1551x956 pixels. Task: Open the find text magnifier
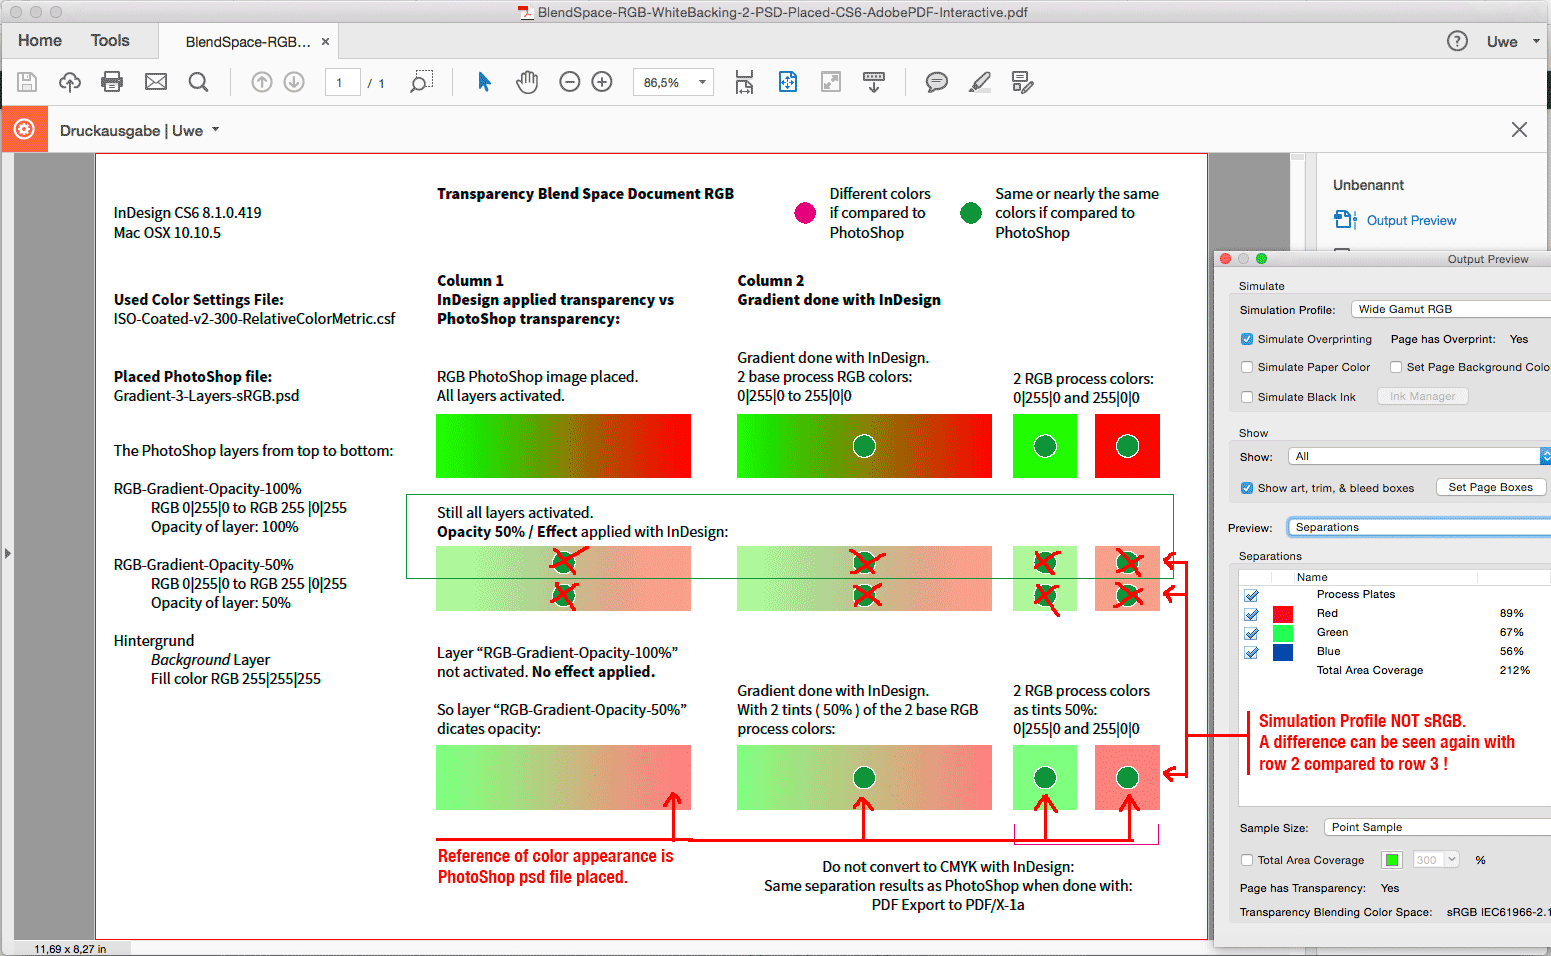(x=198, y=82)
